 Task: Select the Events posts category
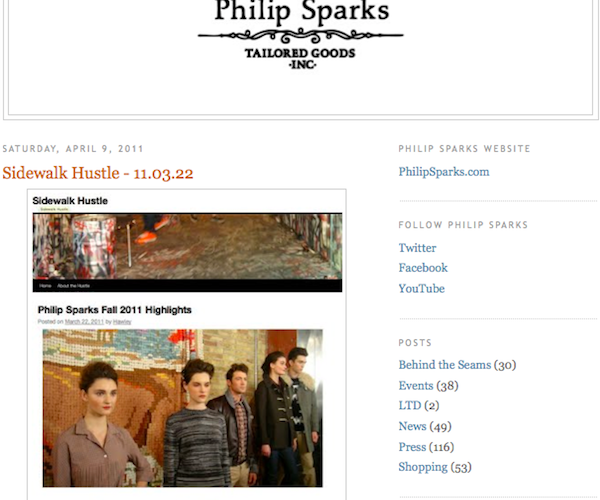click(416, 386)
